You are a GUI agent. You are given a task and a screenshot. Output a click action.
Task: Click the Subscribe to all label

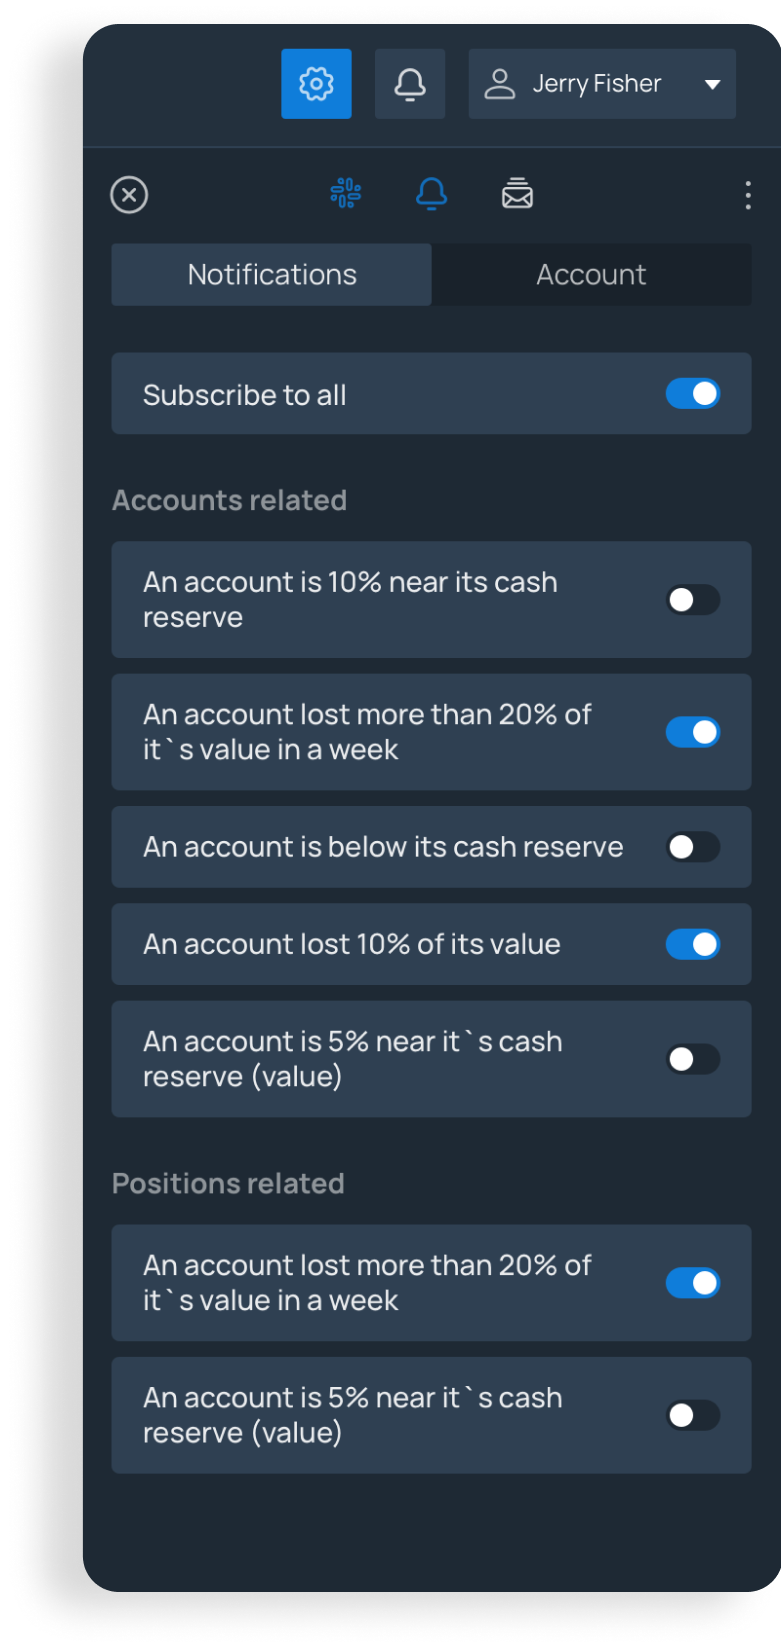(245, 395)
